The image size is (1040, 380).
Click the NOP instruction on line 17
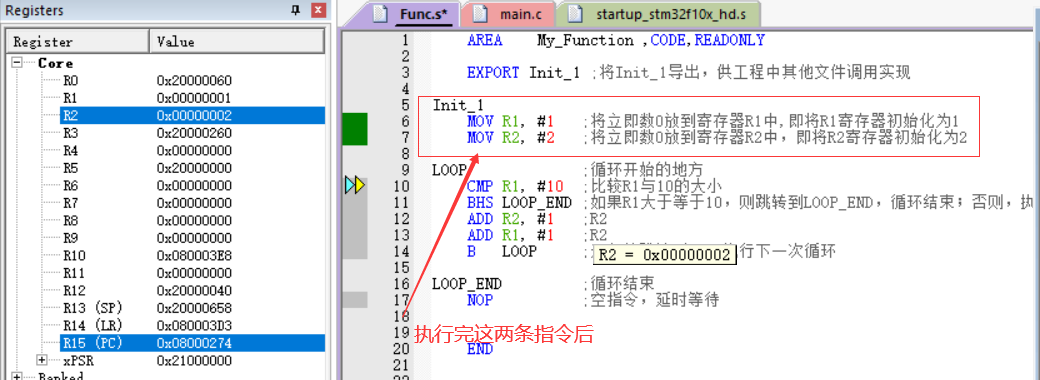click(x=480, y=300)
